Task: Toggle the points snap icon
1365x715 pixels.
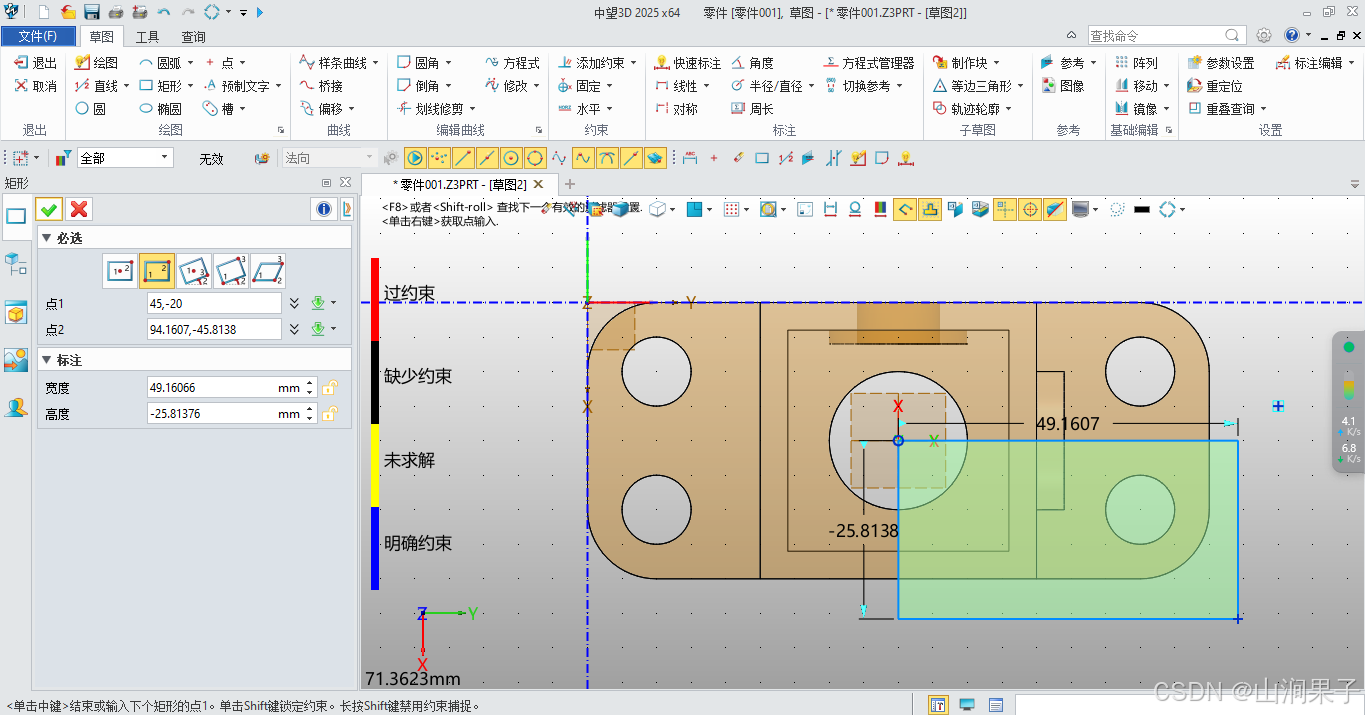Action: [439, 158]
